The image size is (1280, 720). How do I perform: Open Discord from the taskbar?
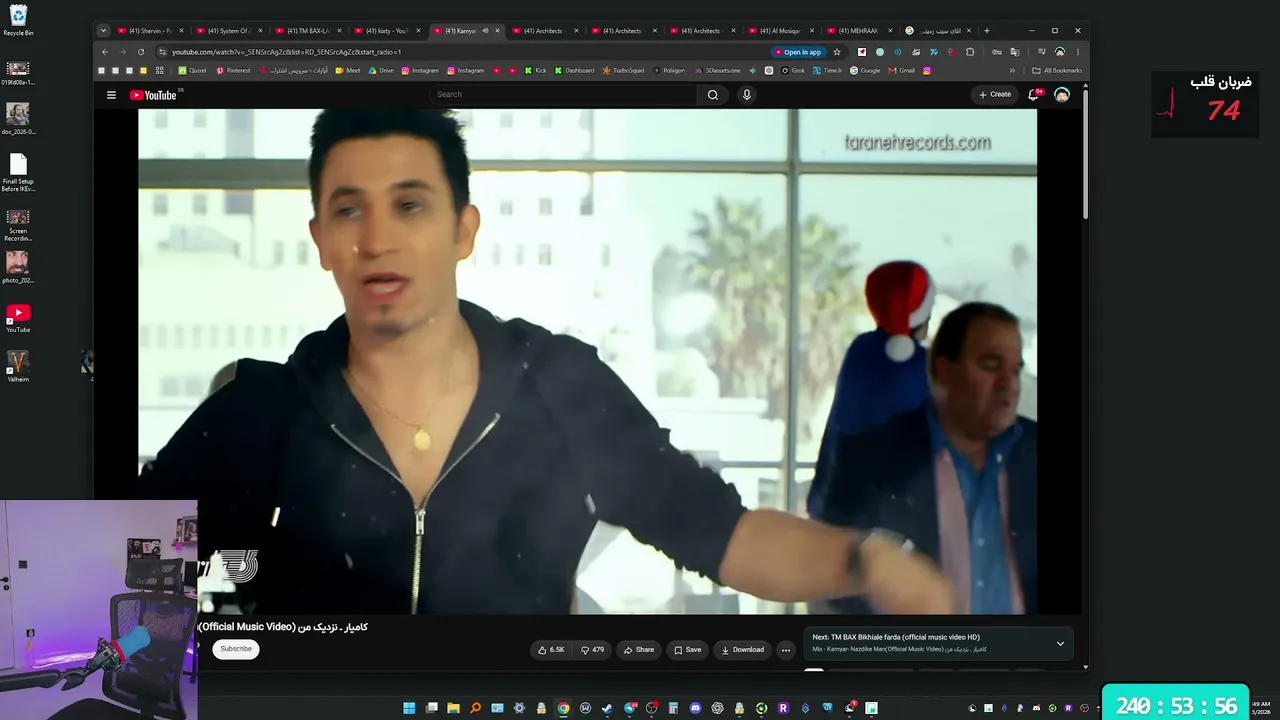[x=695, y=708]
